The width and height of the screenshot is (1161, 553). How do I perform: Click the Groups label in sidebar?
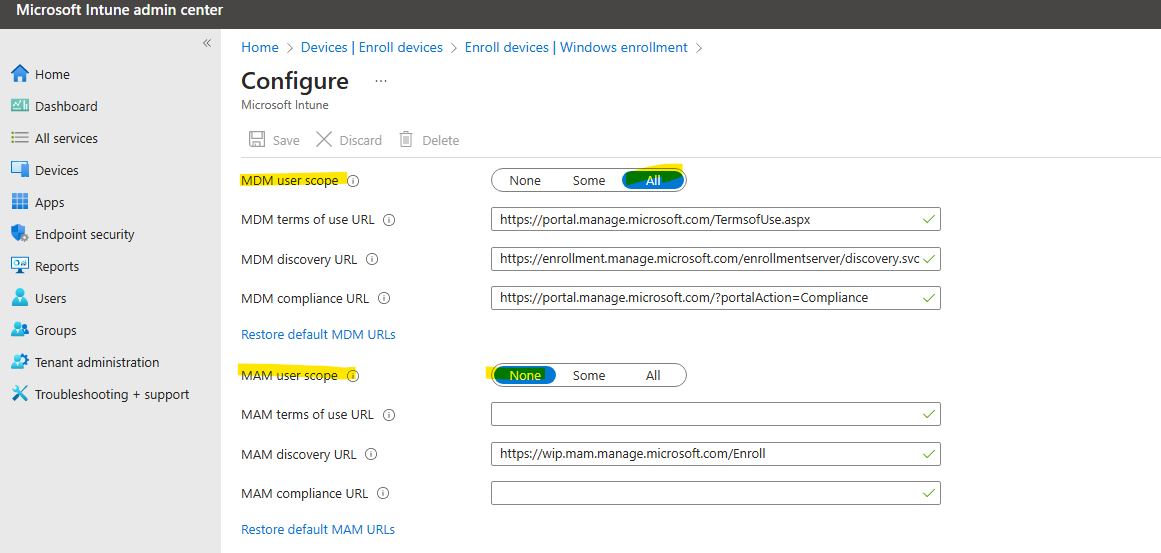(56, 330)
